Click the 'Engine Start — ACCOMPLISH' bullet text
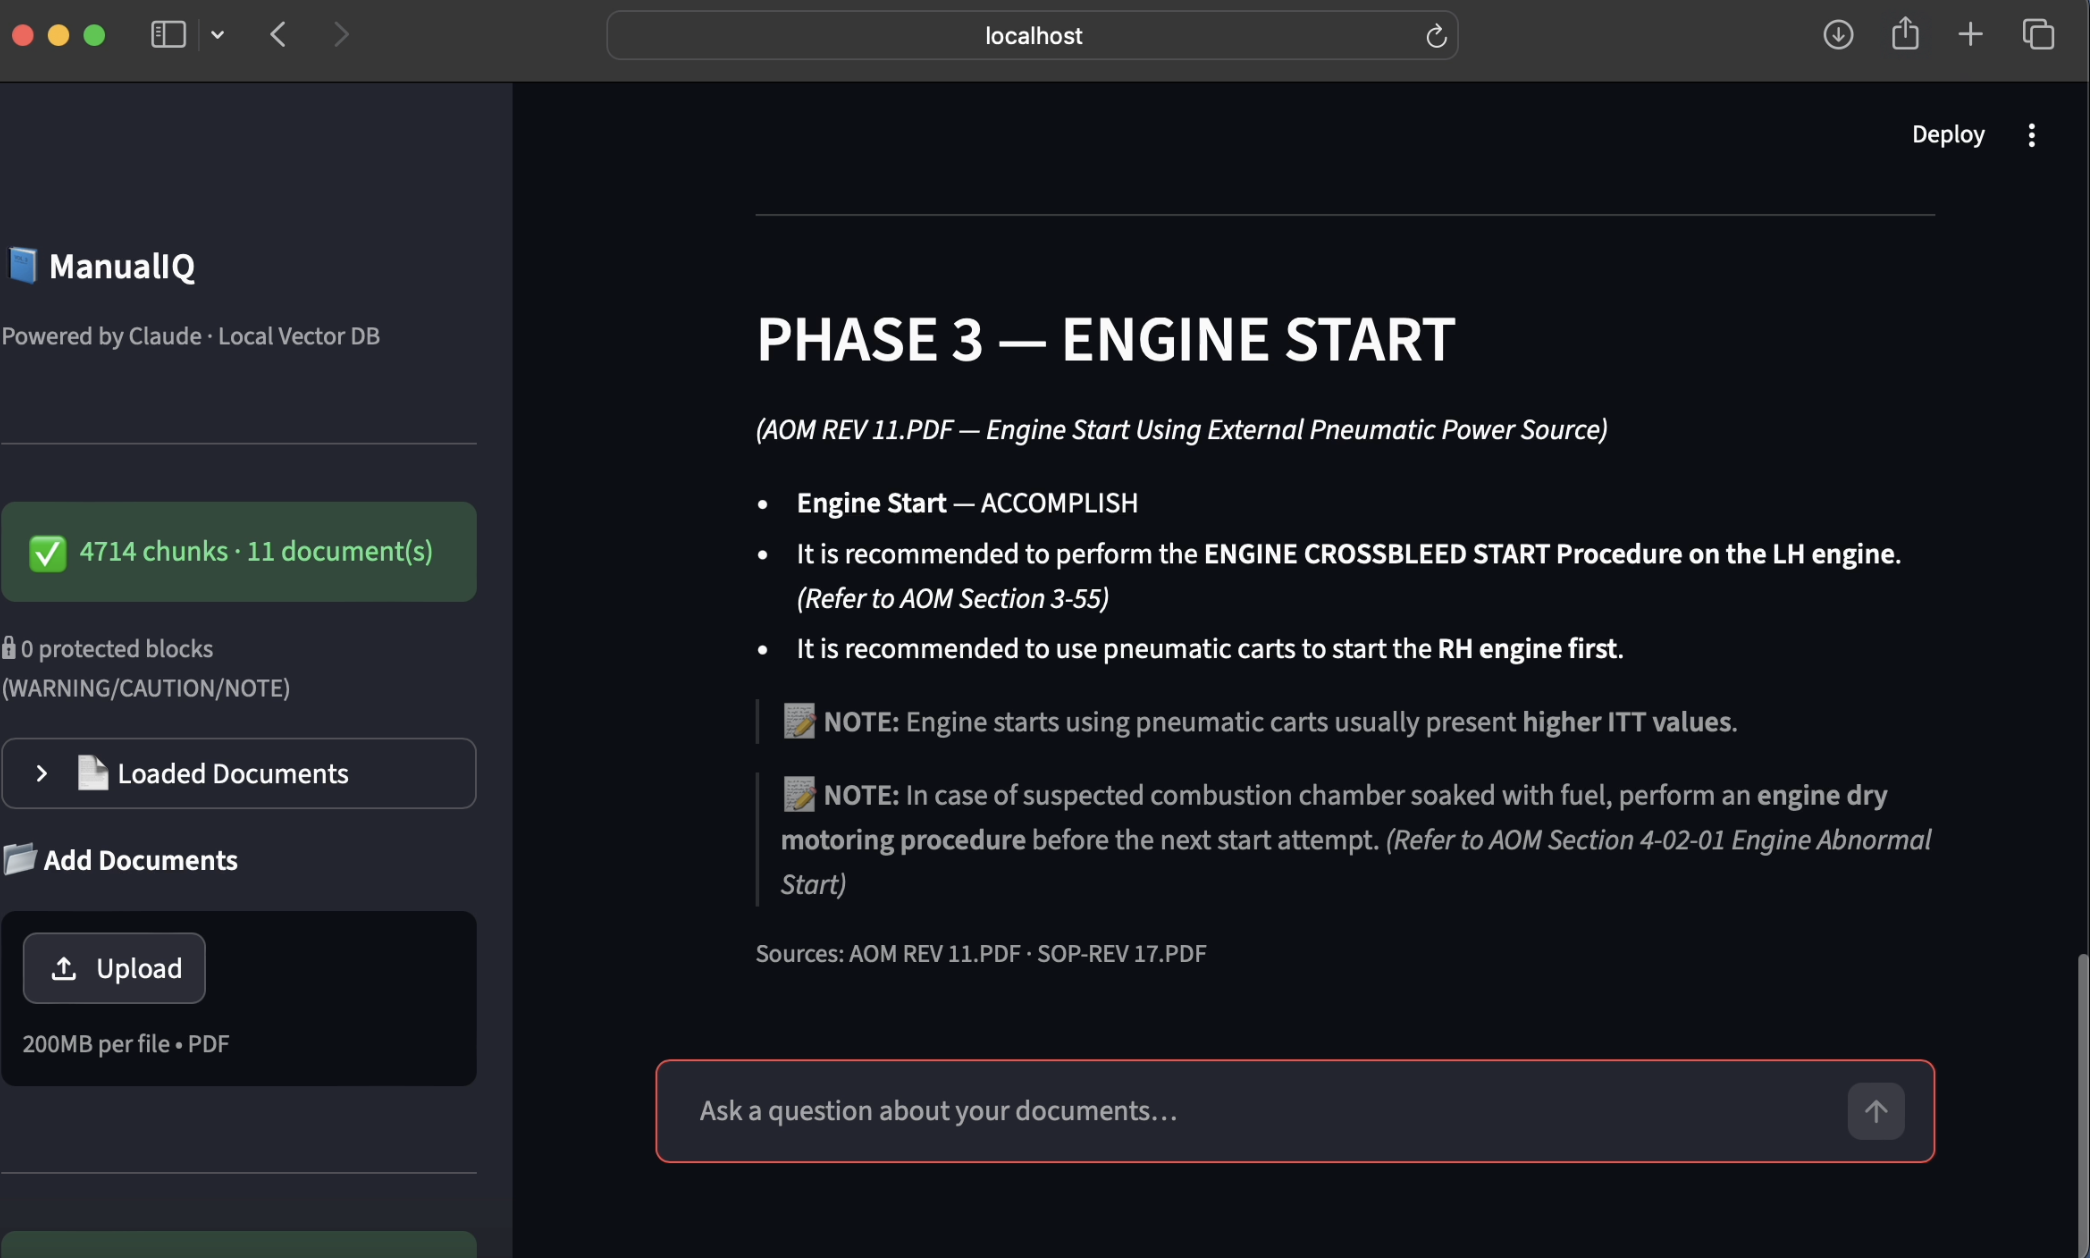This screenshot has width=2090, height=1258. (967, 503)
